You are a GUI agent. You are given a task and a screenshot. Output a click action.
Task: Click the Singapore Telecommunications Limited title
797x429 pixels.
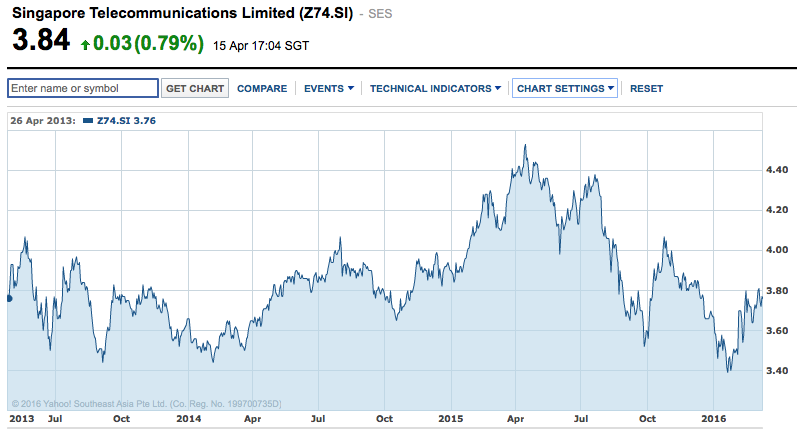tap(182, 13)
